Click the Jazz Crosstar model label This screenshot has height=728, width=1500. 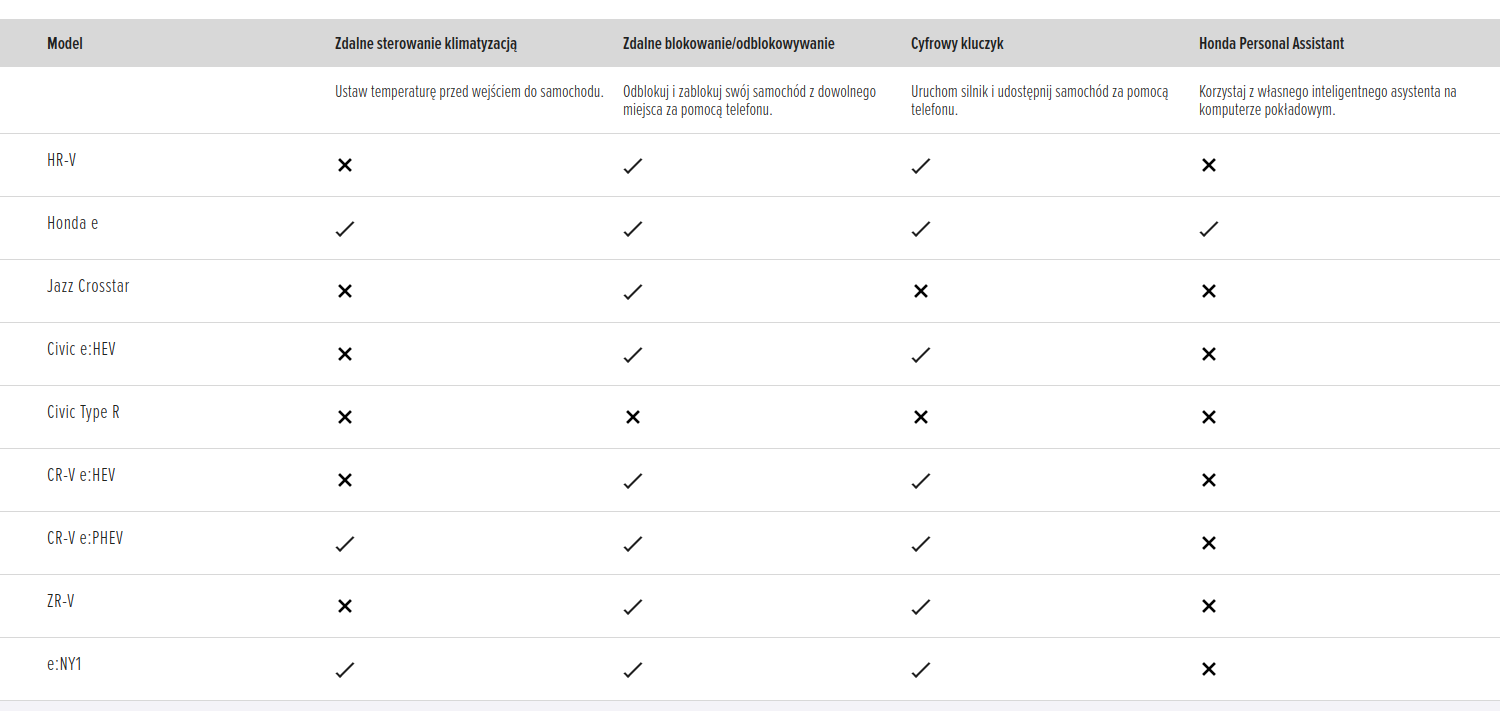[x=88, y=286]
